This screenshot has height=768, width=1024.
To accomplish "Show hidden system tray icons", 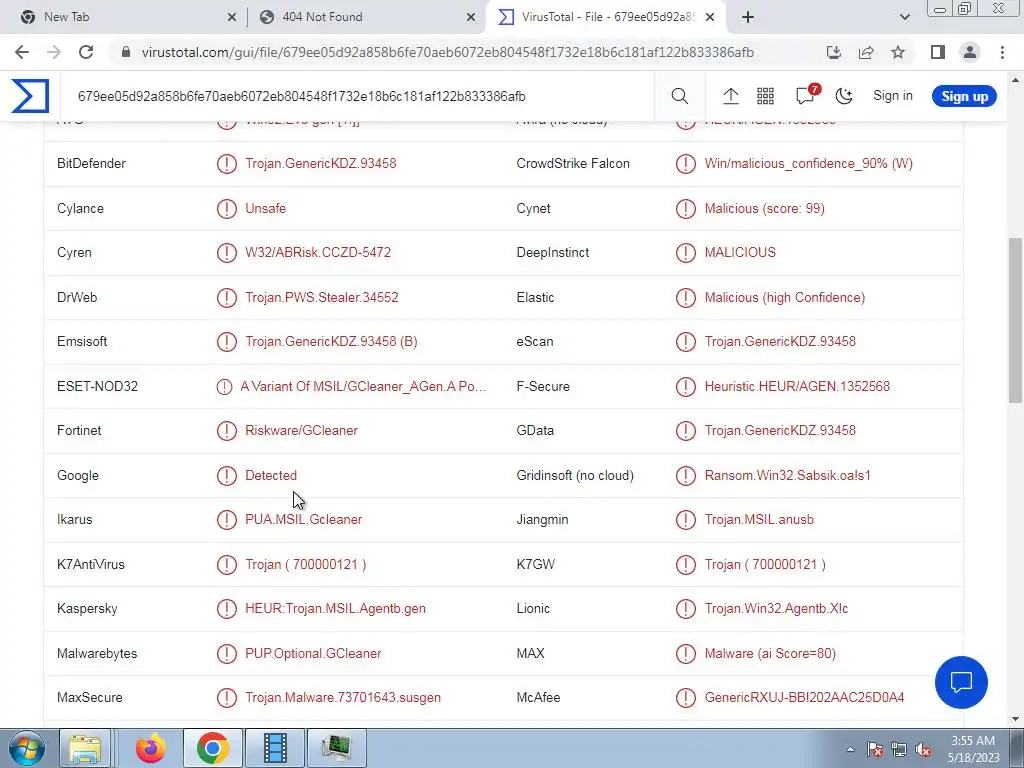I will tap(850, 749).
